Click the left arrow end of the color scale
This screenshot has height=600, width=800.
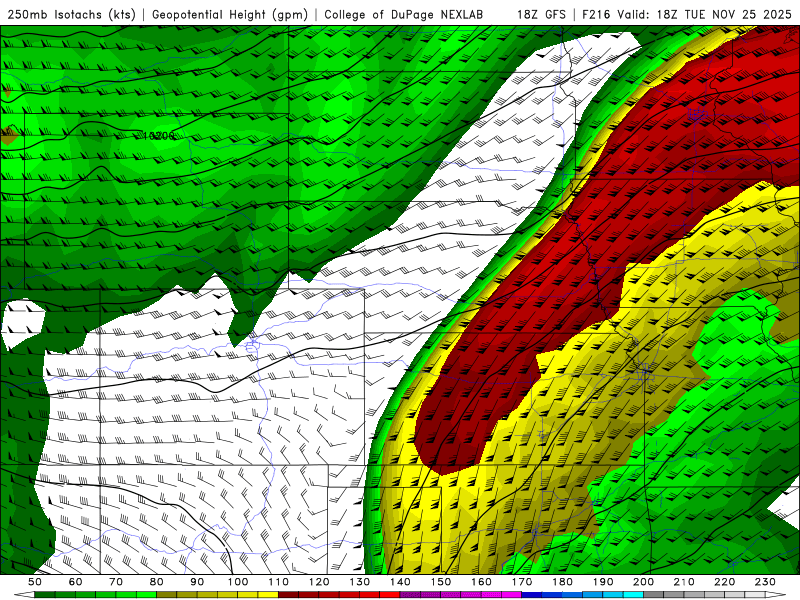pos(24,595)
